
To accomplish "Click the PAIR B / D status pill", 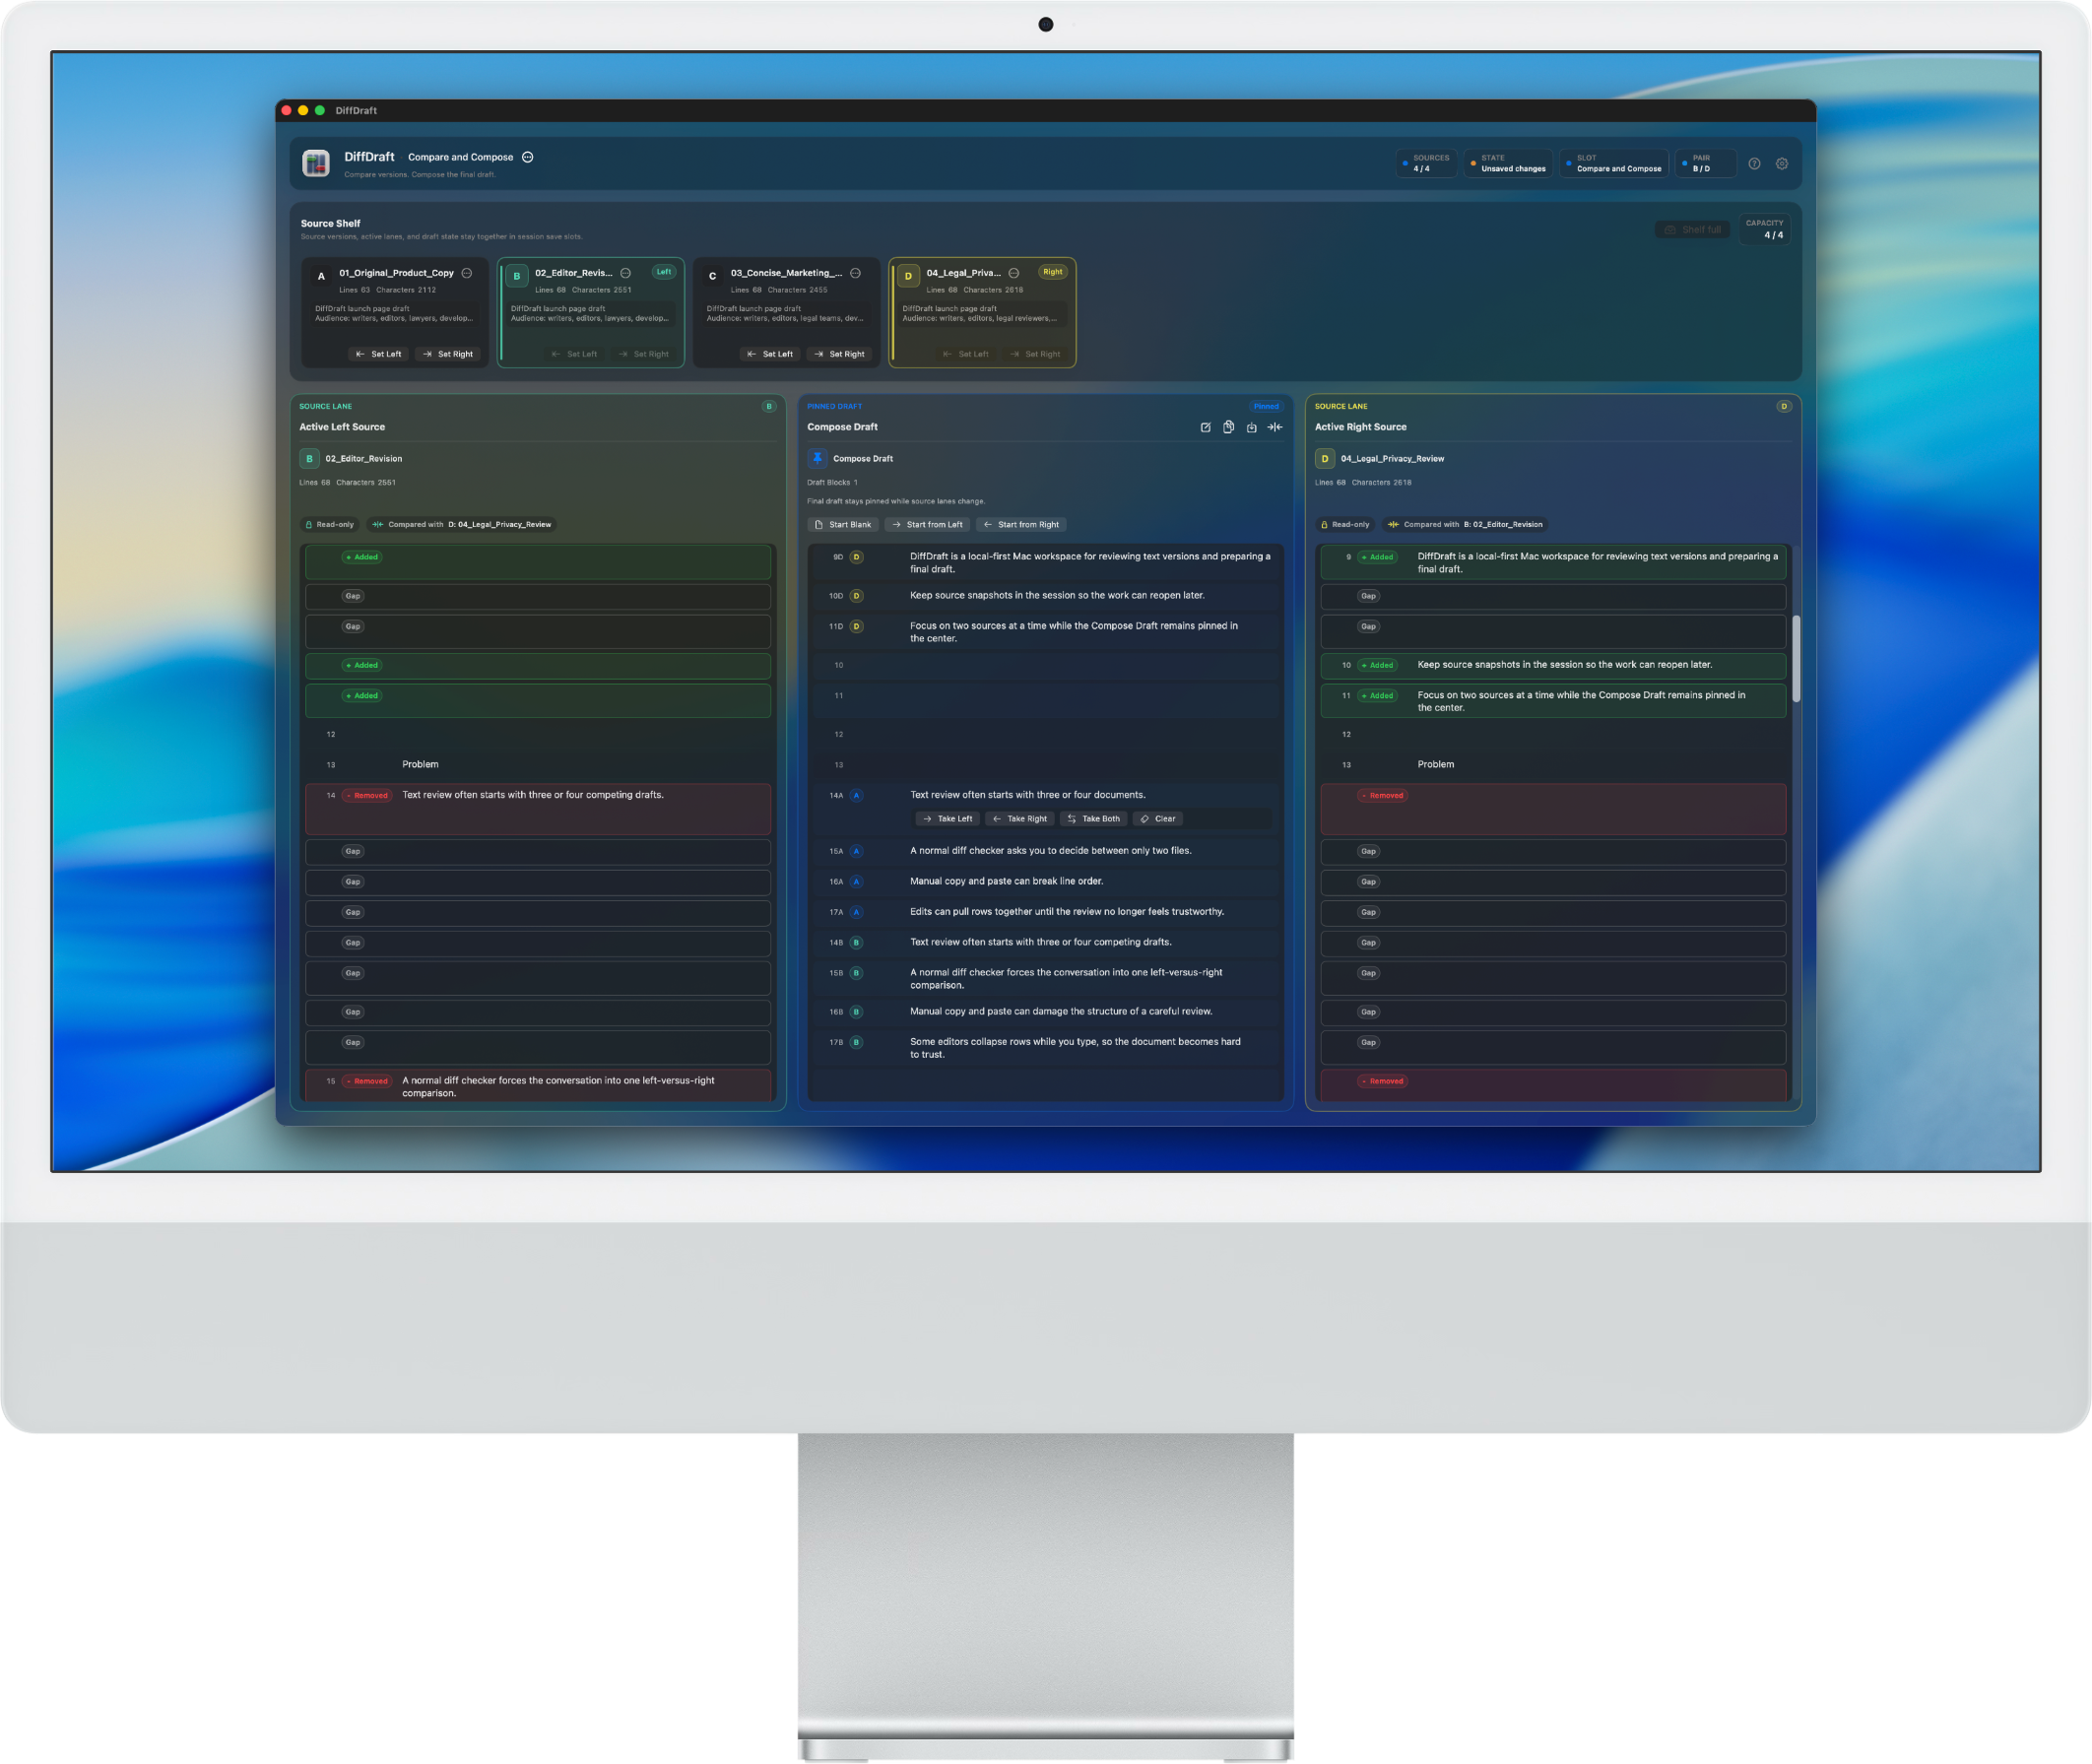I will pos(1705,163).
